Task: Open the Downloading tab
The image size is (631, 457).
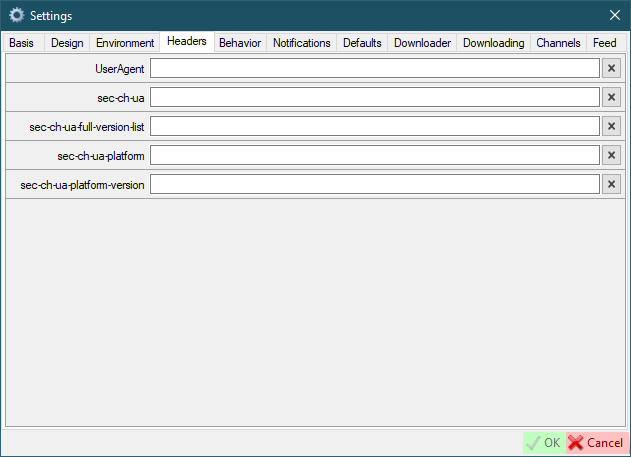Action: [494, 43]
